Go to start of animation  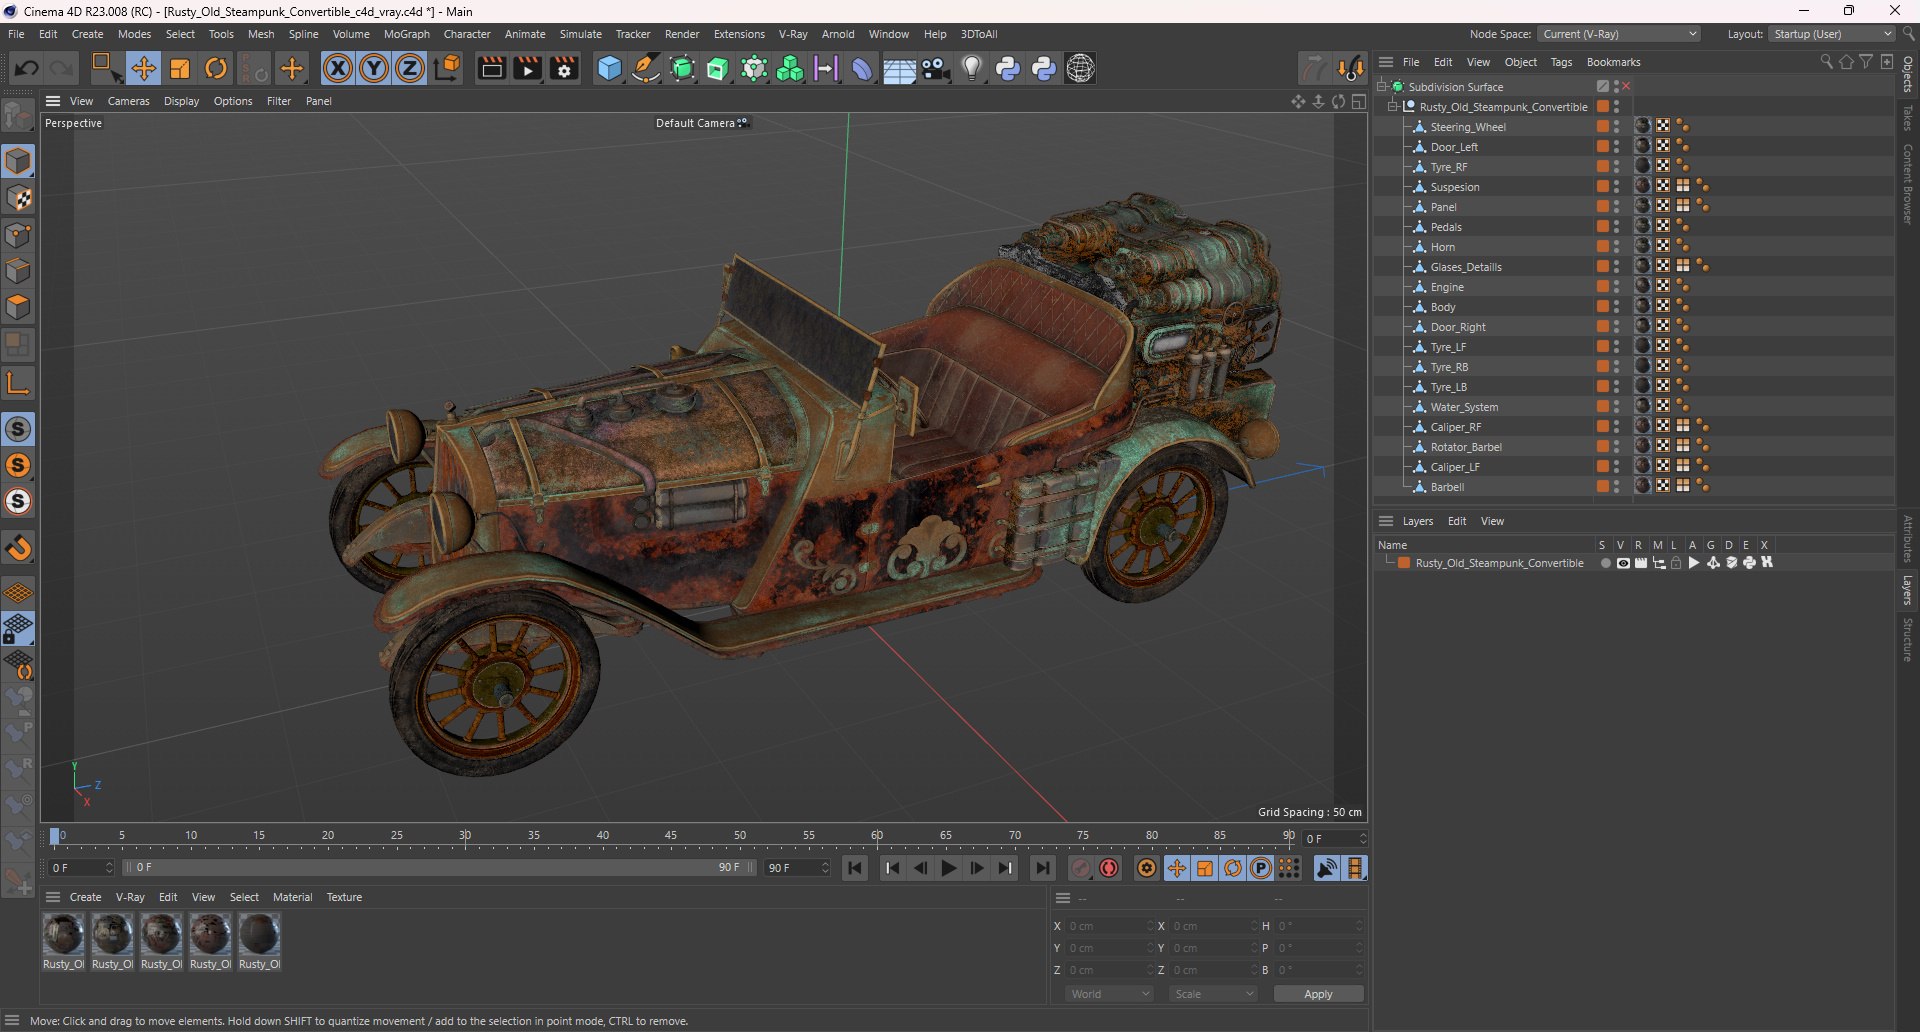tap(855, 868)
